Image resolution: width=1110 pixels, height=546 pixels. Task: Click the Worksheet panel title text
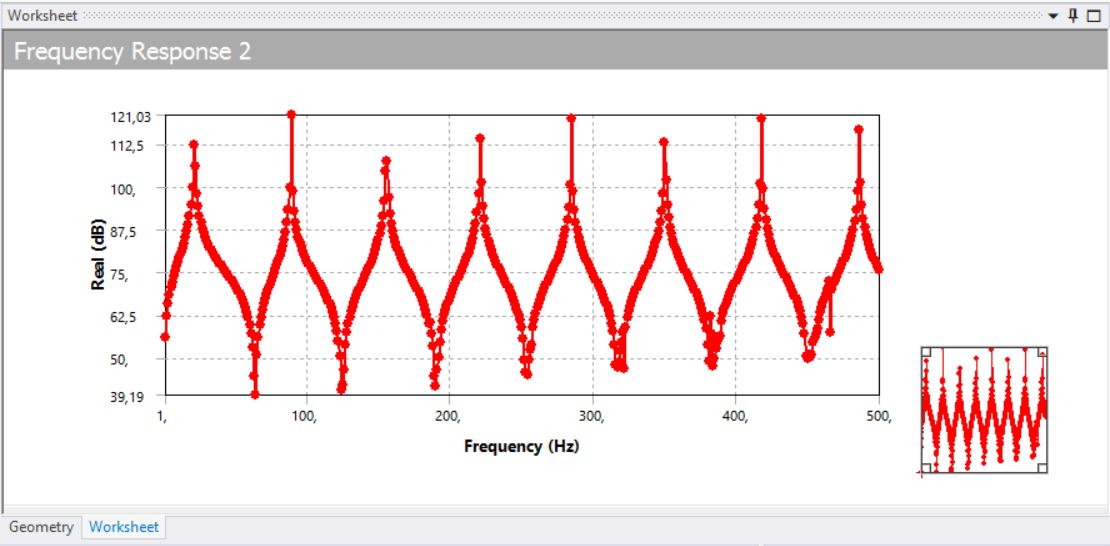42,16
